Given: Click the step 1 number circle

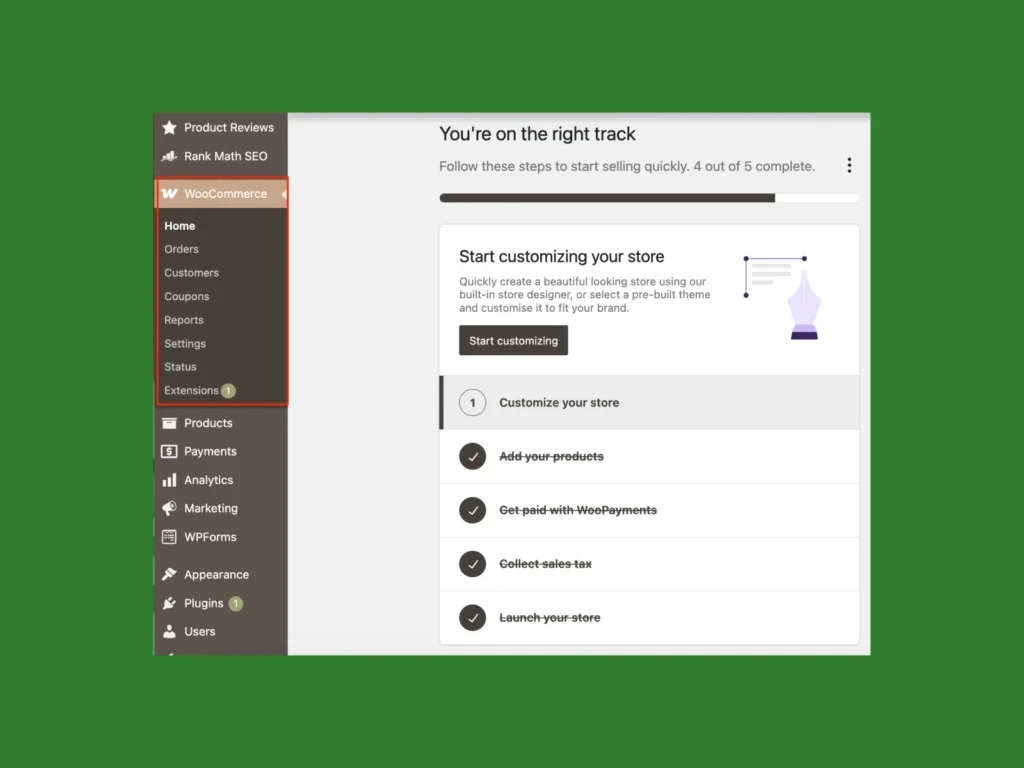Looking at the screenshot, I should (x=472, y=403).
